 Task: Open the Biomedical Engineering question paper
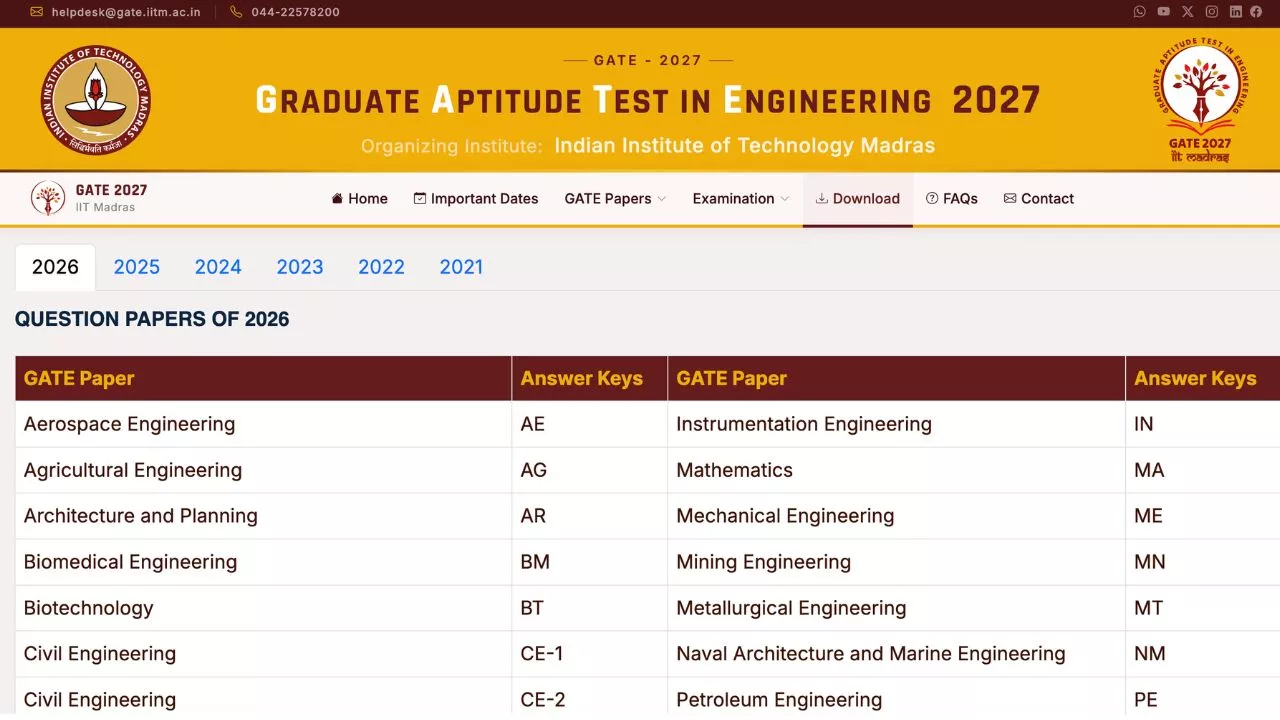pos(131,562)
